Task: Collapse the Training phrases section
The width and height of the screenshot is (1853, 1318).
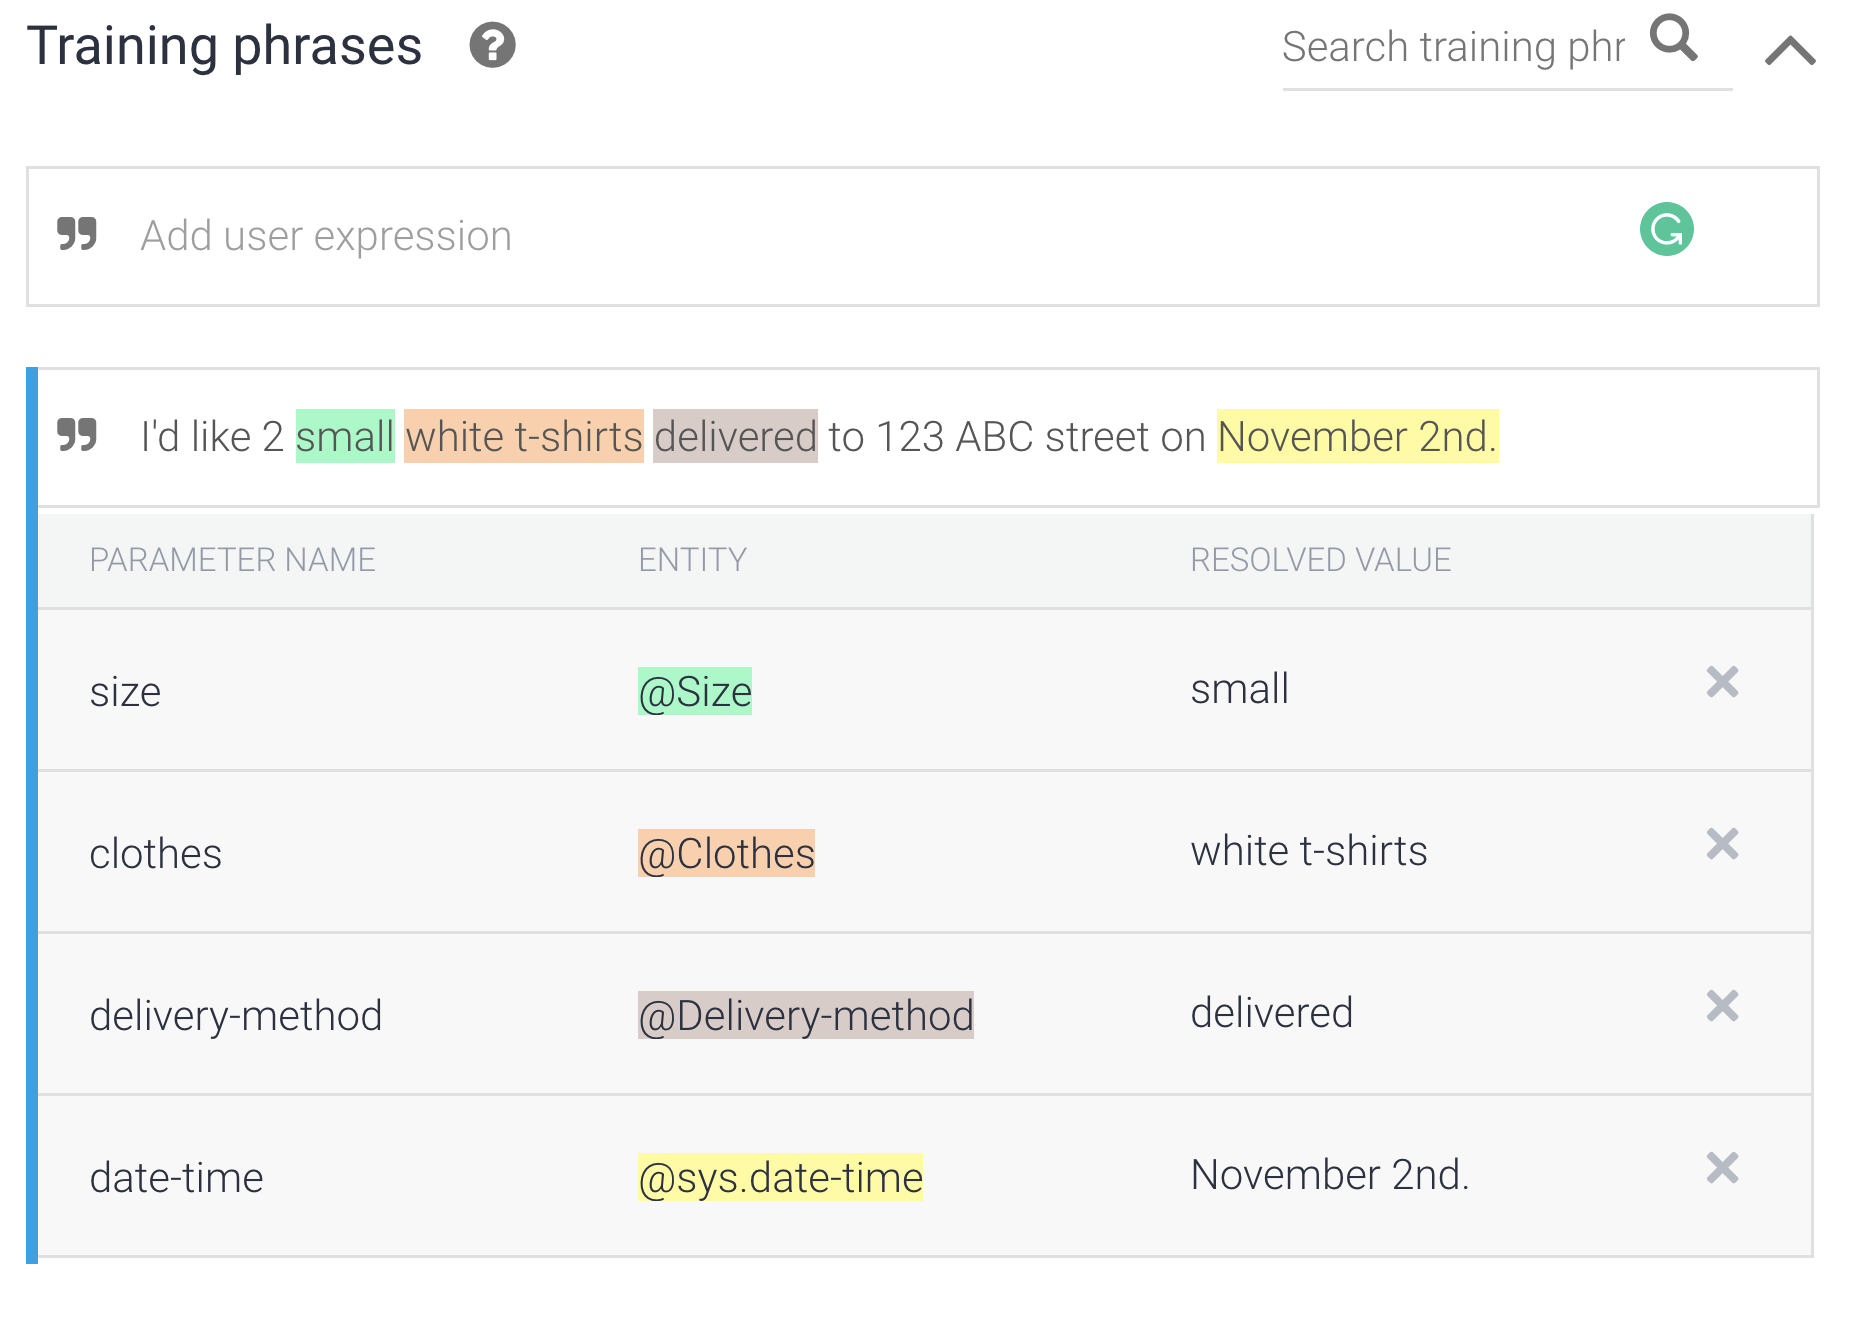Action: (1790, 49)
